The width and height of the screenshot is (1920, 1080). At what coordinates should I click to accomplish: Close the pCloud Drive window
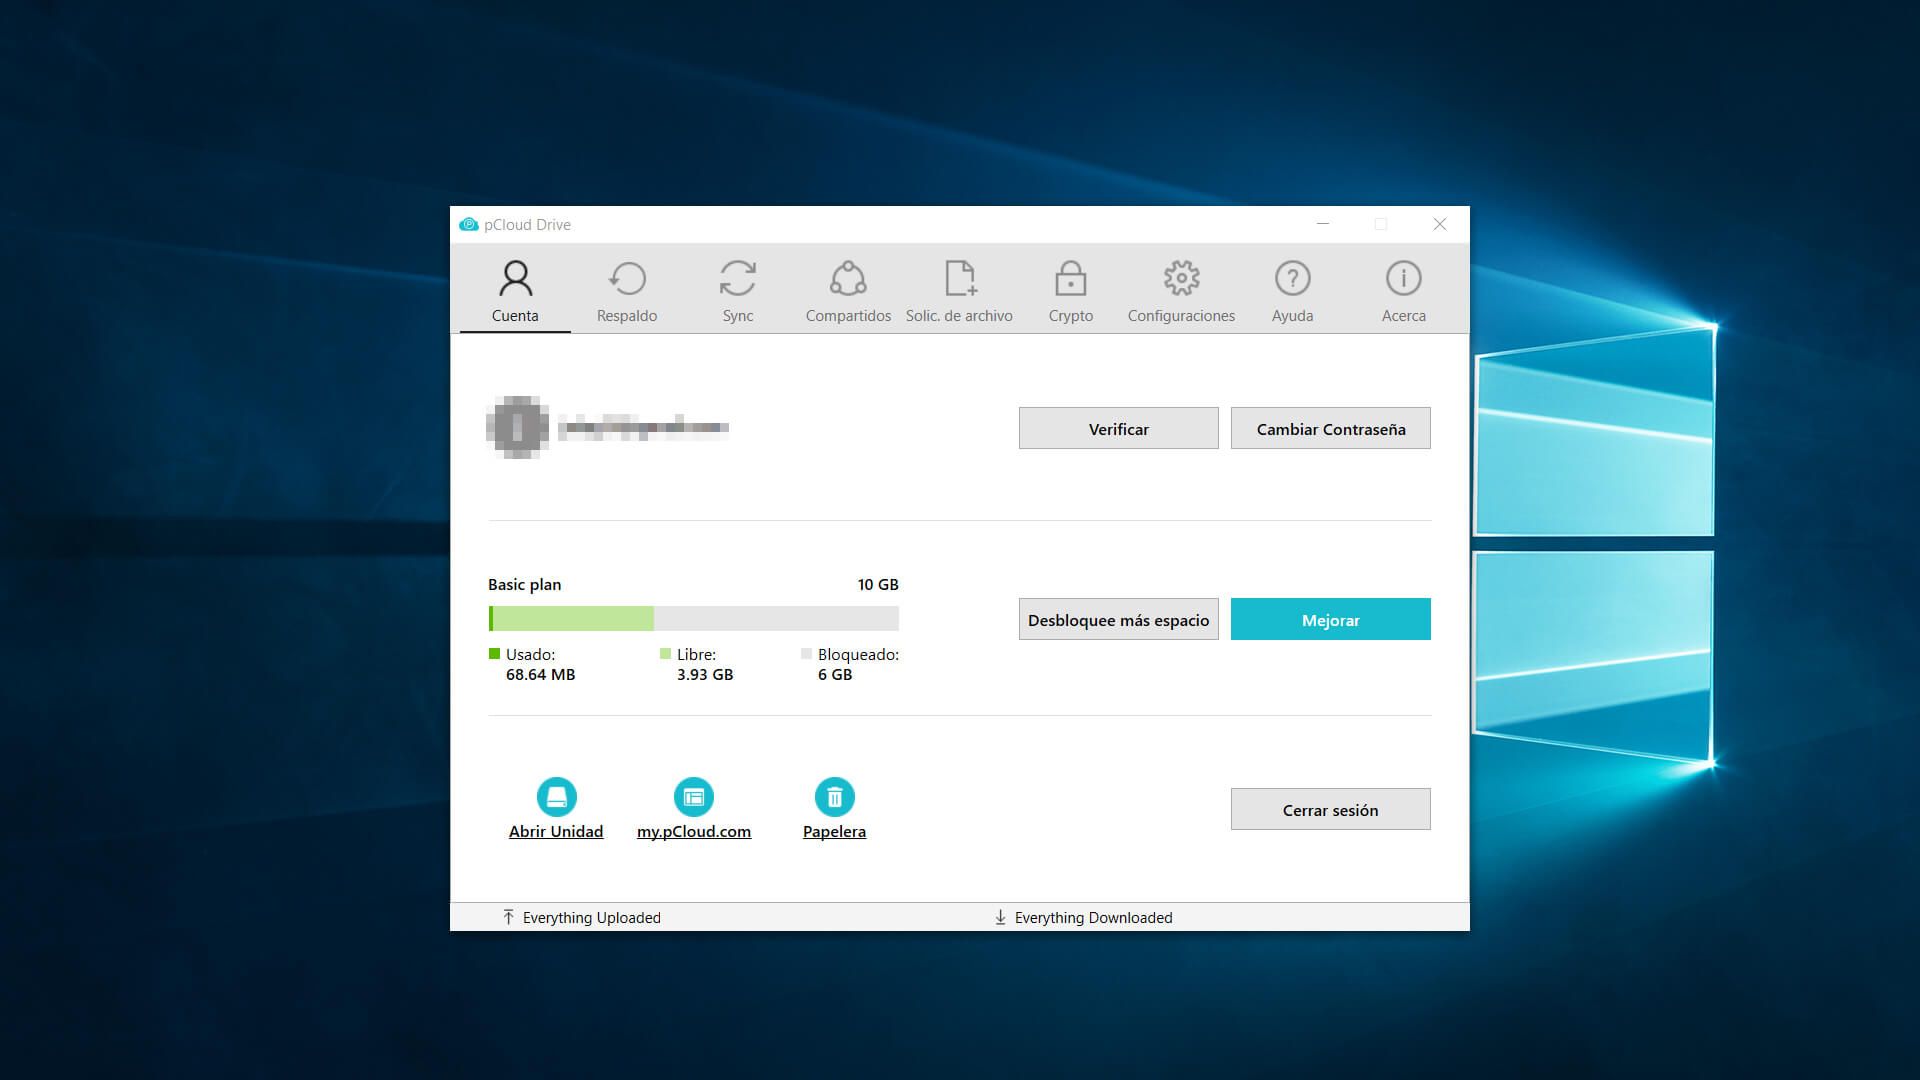[1440, 224]
